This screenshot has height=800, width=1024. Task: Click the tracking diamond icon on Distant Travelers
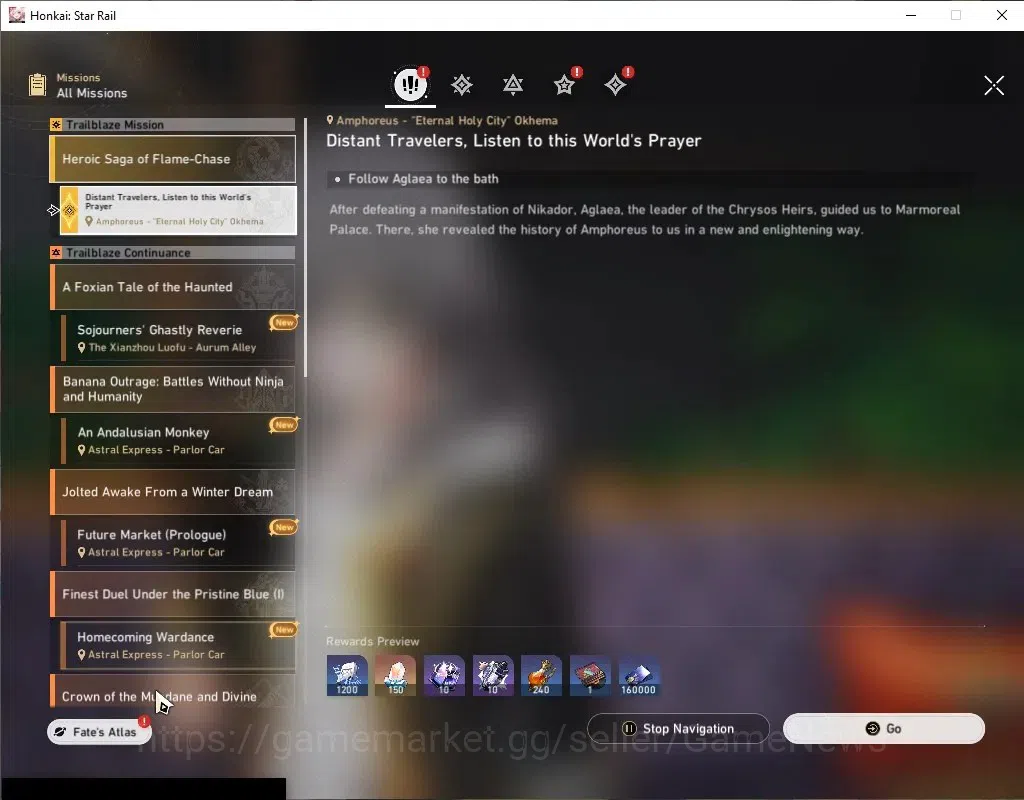tap(69, 210)
